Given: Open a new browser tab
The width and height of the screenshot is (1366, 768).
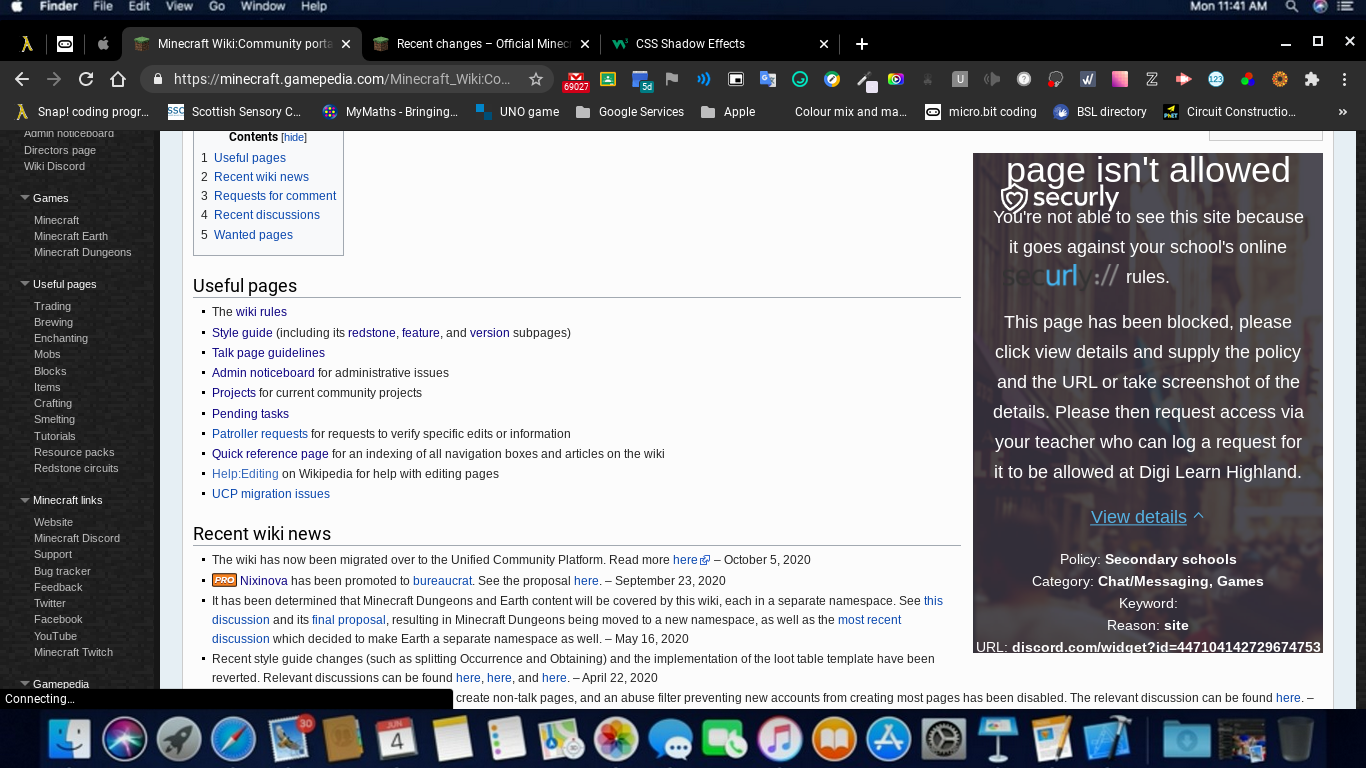Looking at the screenshot, I should [x=862, y=44].
